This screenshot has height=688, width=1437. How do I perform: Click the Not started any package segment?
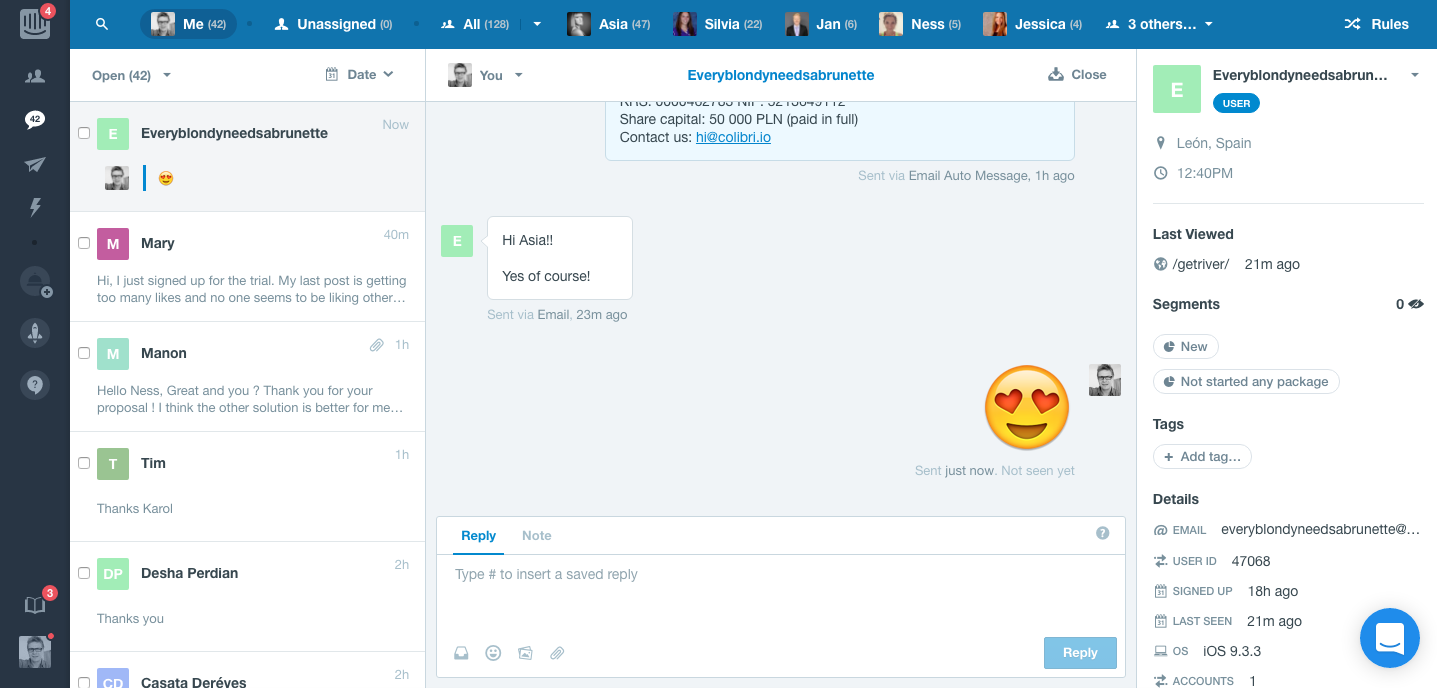coord(1246,382)
